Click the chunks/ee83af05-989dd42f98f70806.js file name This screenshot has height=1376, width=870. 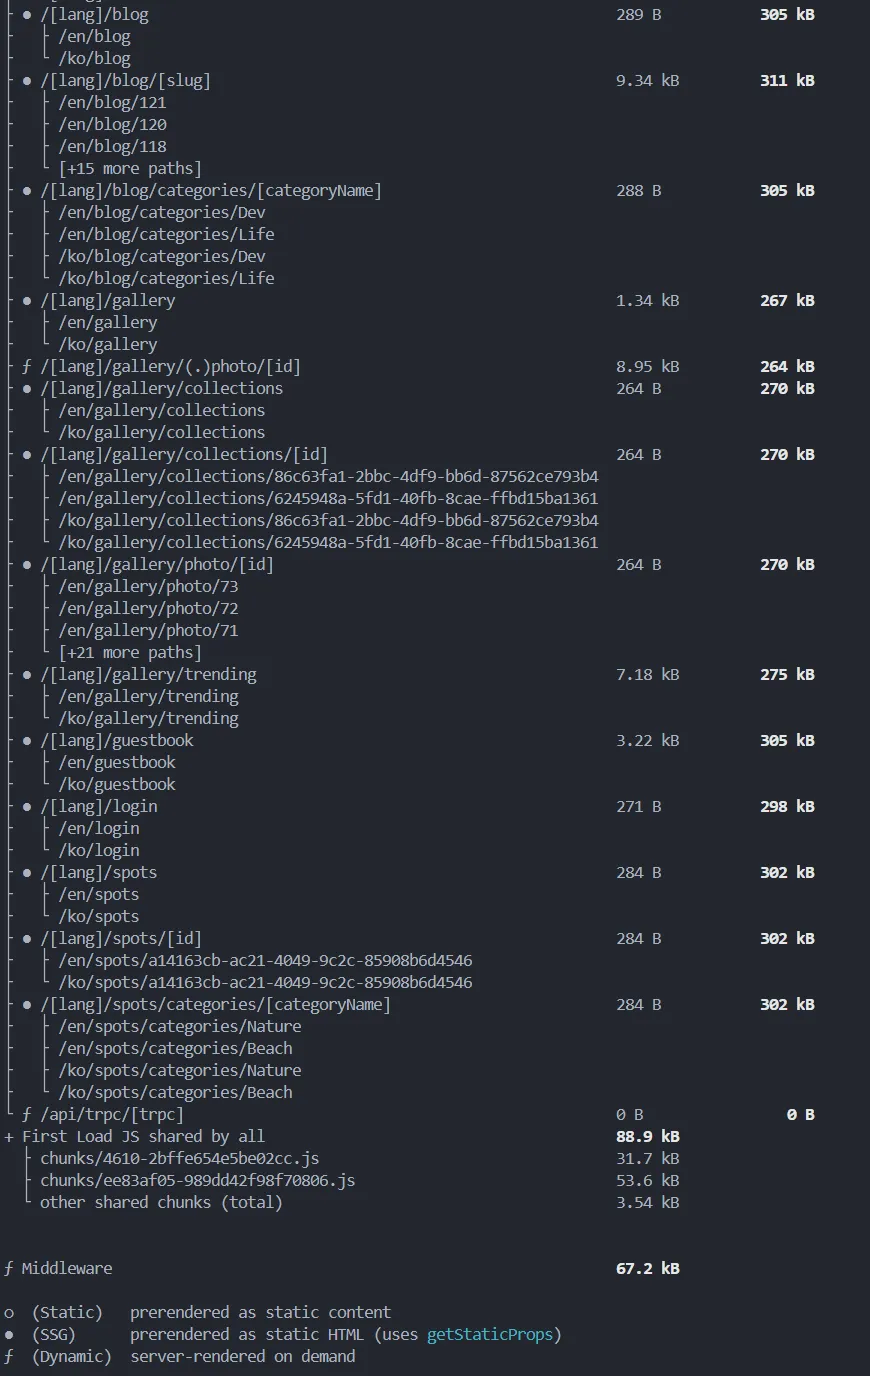click(197, 1180)
